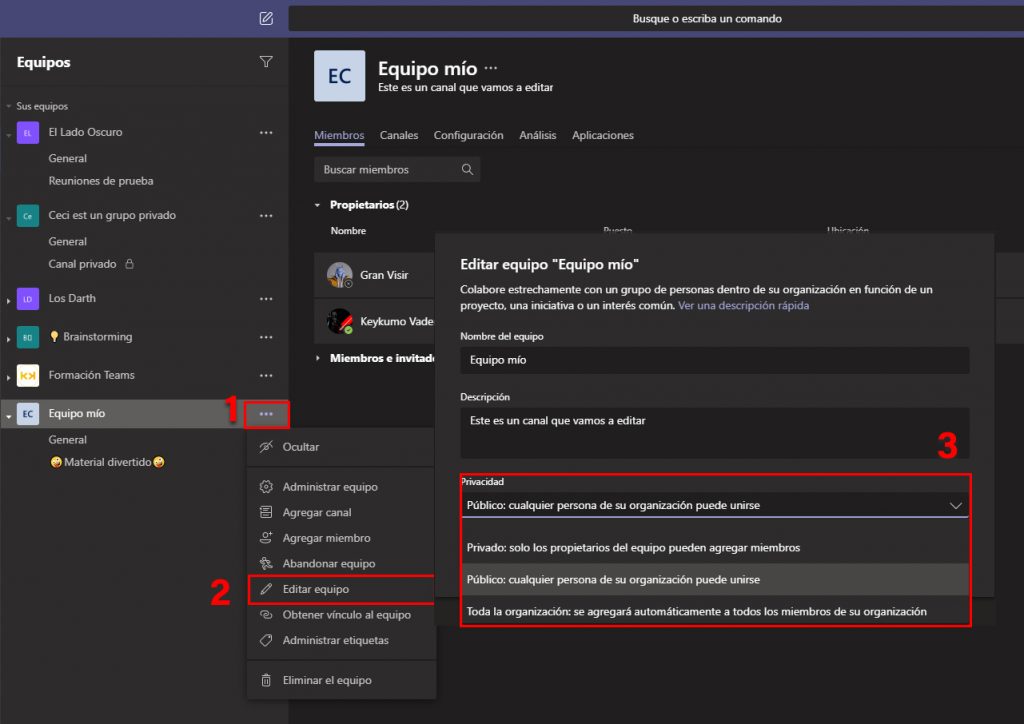The image size is (1024, 724).
Task: Expand Miembros e invitados section
Action: pyautogui.click(x=319, y=358)
